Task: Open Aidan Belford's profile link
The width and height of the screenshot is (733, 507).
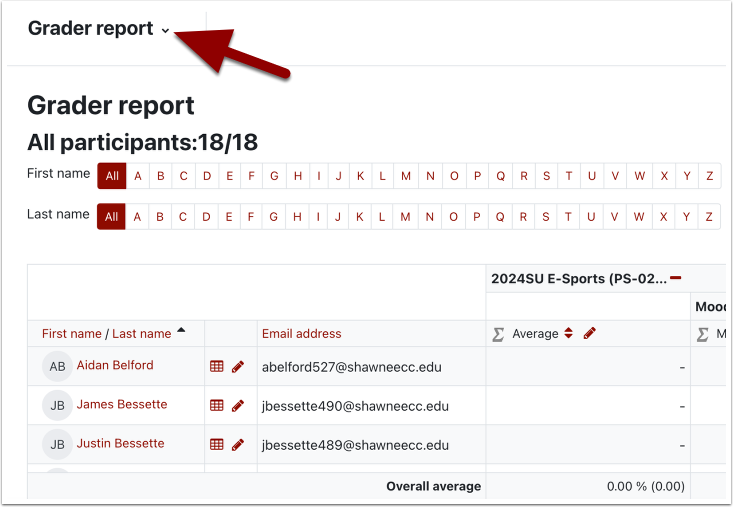Action: pos(115,366)
